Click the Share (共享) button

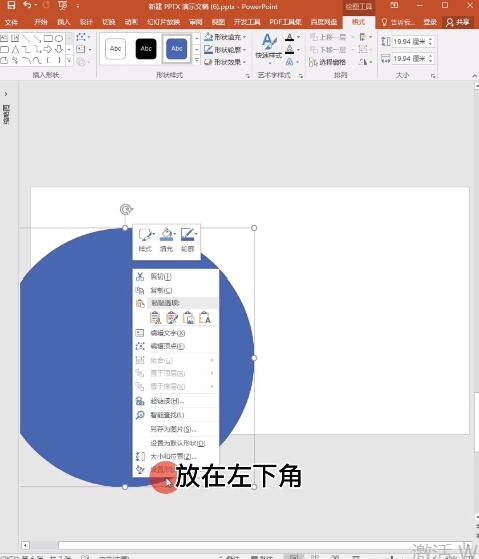tap(458, 22)
